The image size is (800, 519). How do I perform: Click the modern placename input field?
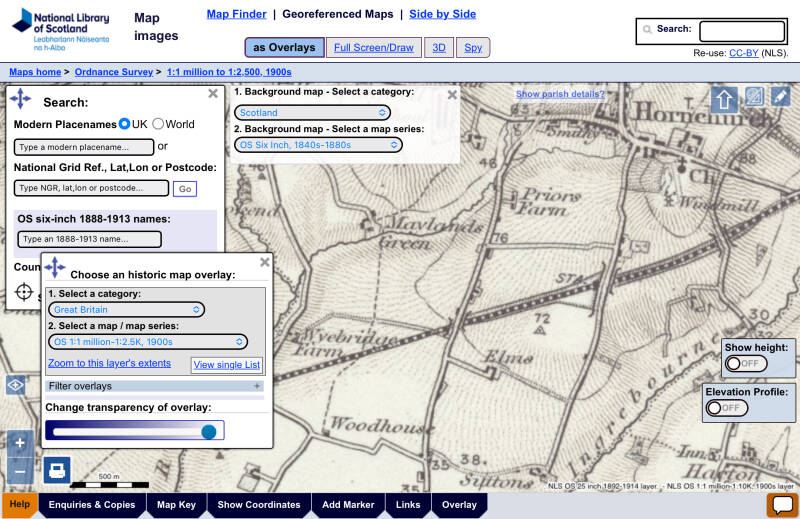[84, 147]
